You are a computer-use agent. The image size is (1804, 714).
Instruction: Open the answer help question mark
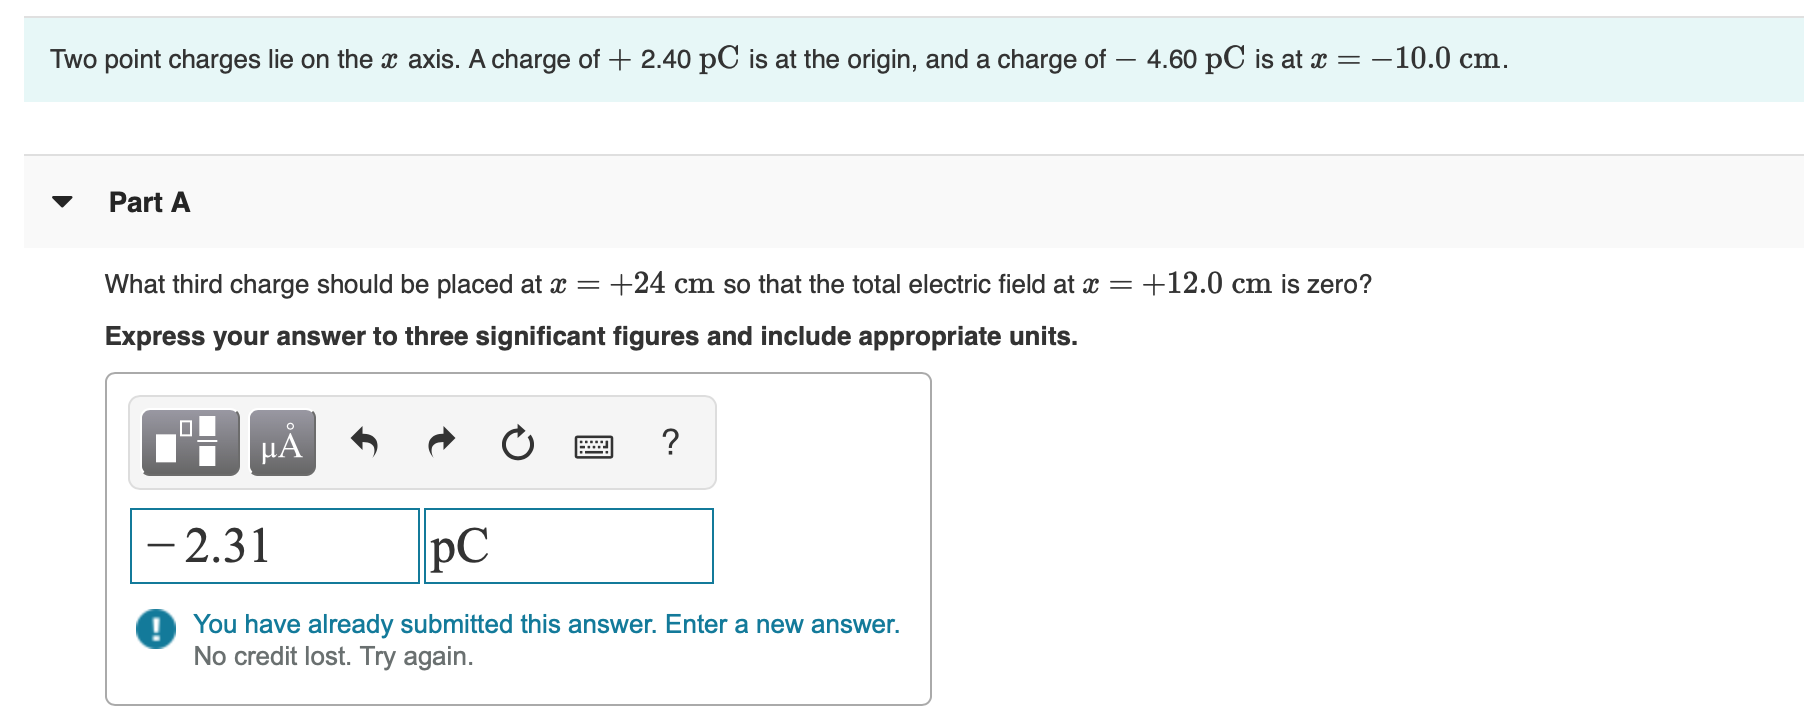(670, 441)
